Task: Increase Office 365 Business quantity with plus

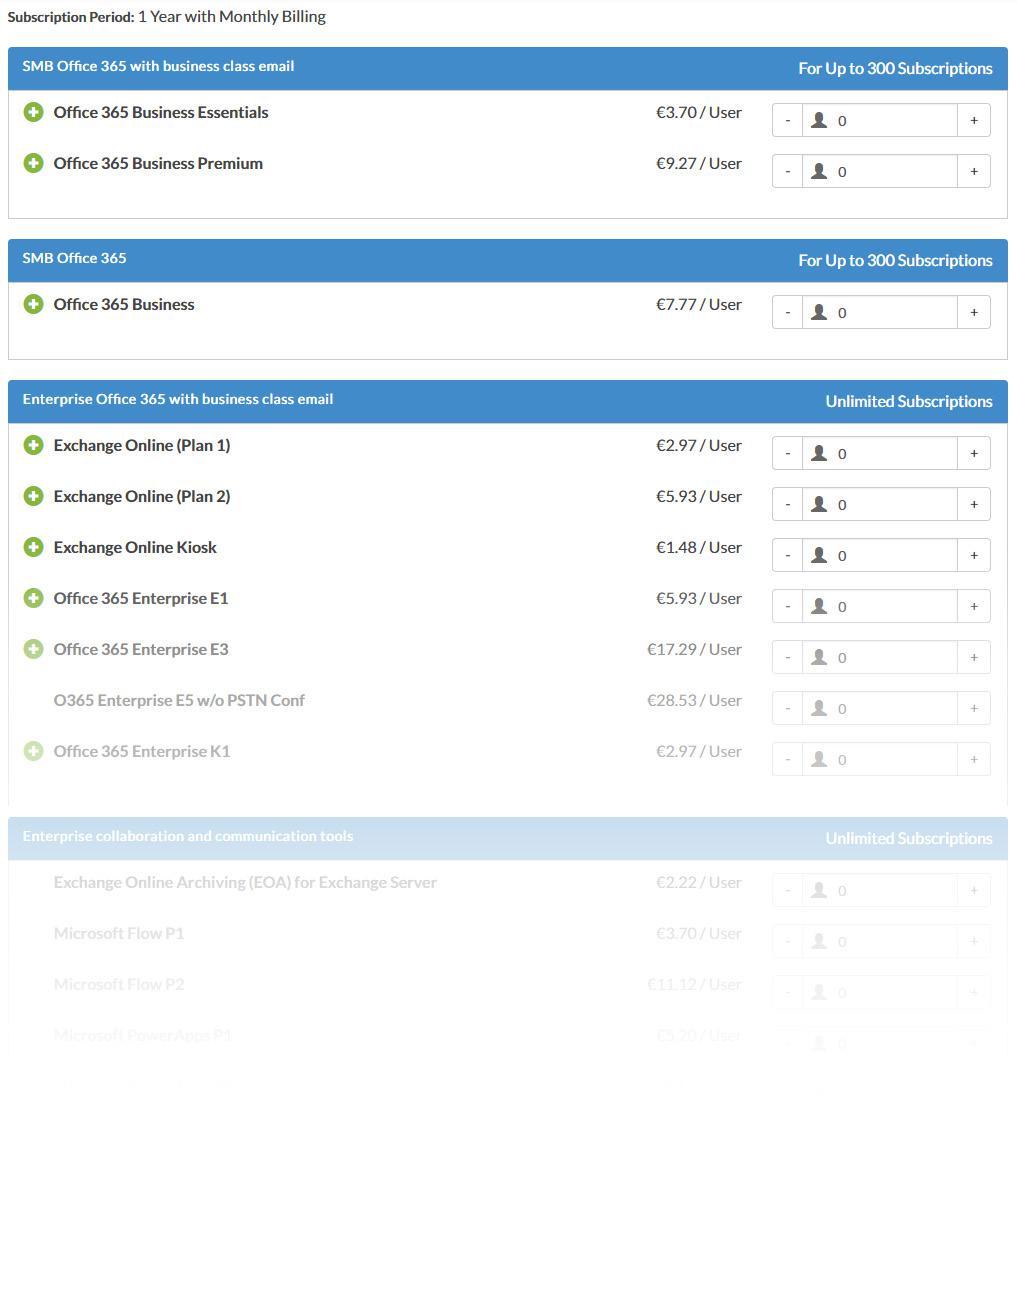Action: (974, 312)
